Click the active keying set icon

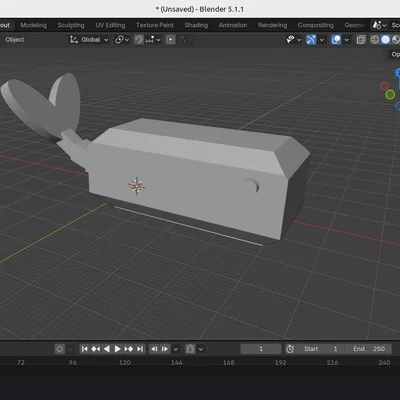(x=190, y=349)
